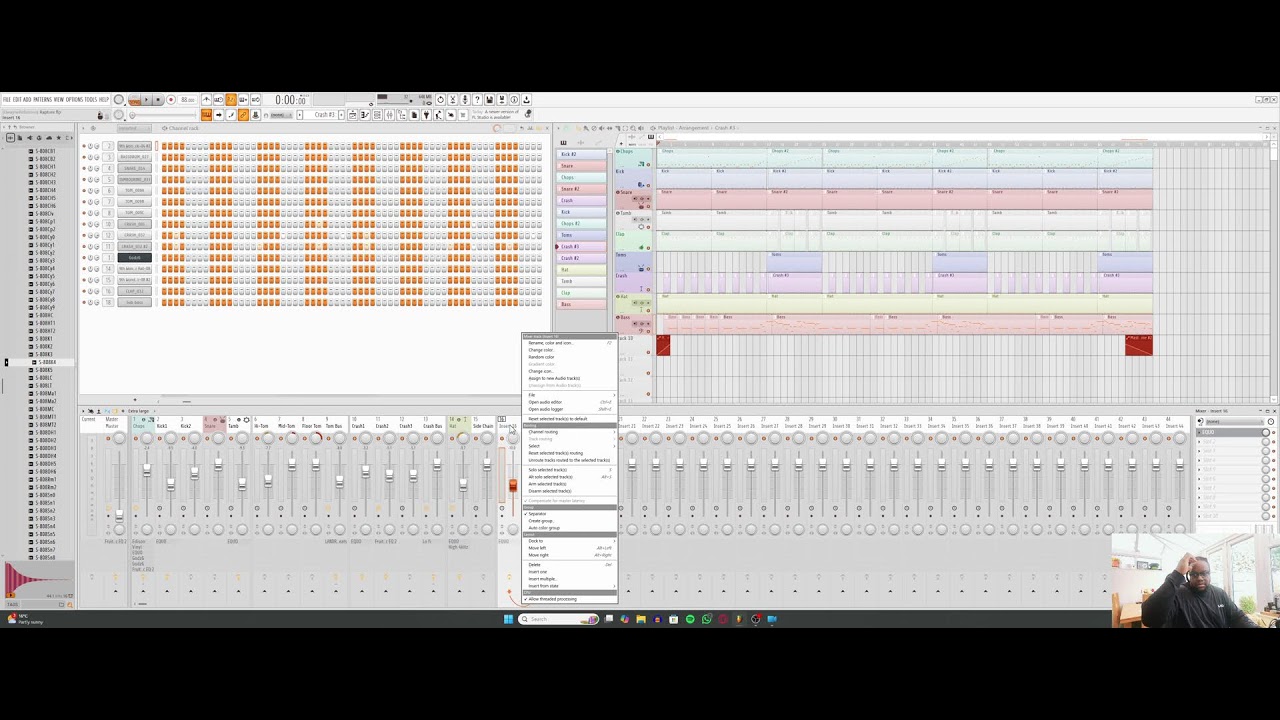The image size is (1280, 720).
Task: Click the orange link icon in second toolbar row
Action: pos(243,114)
